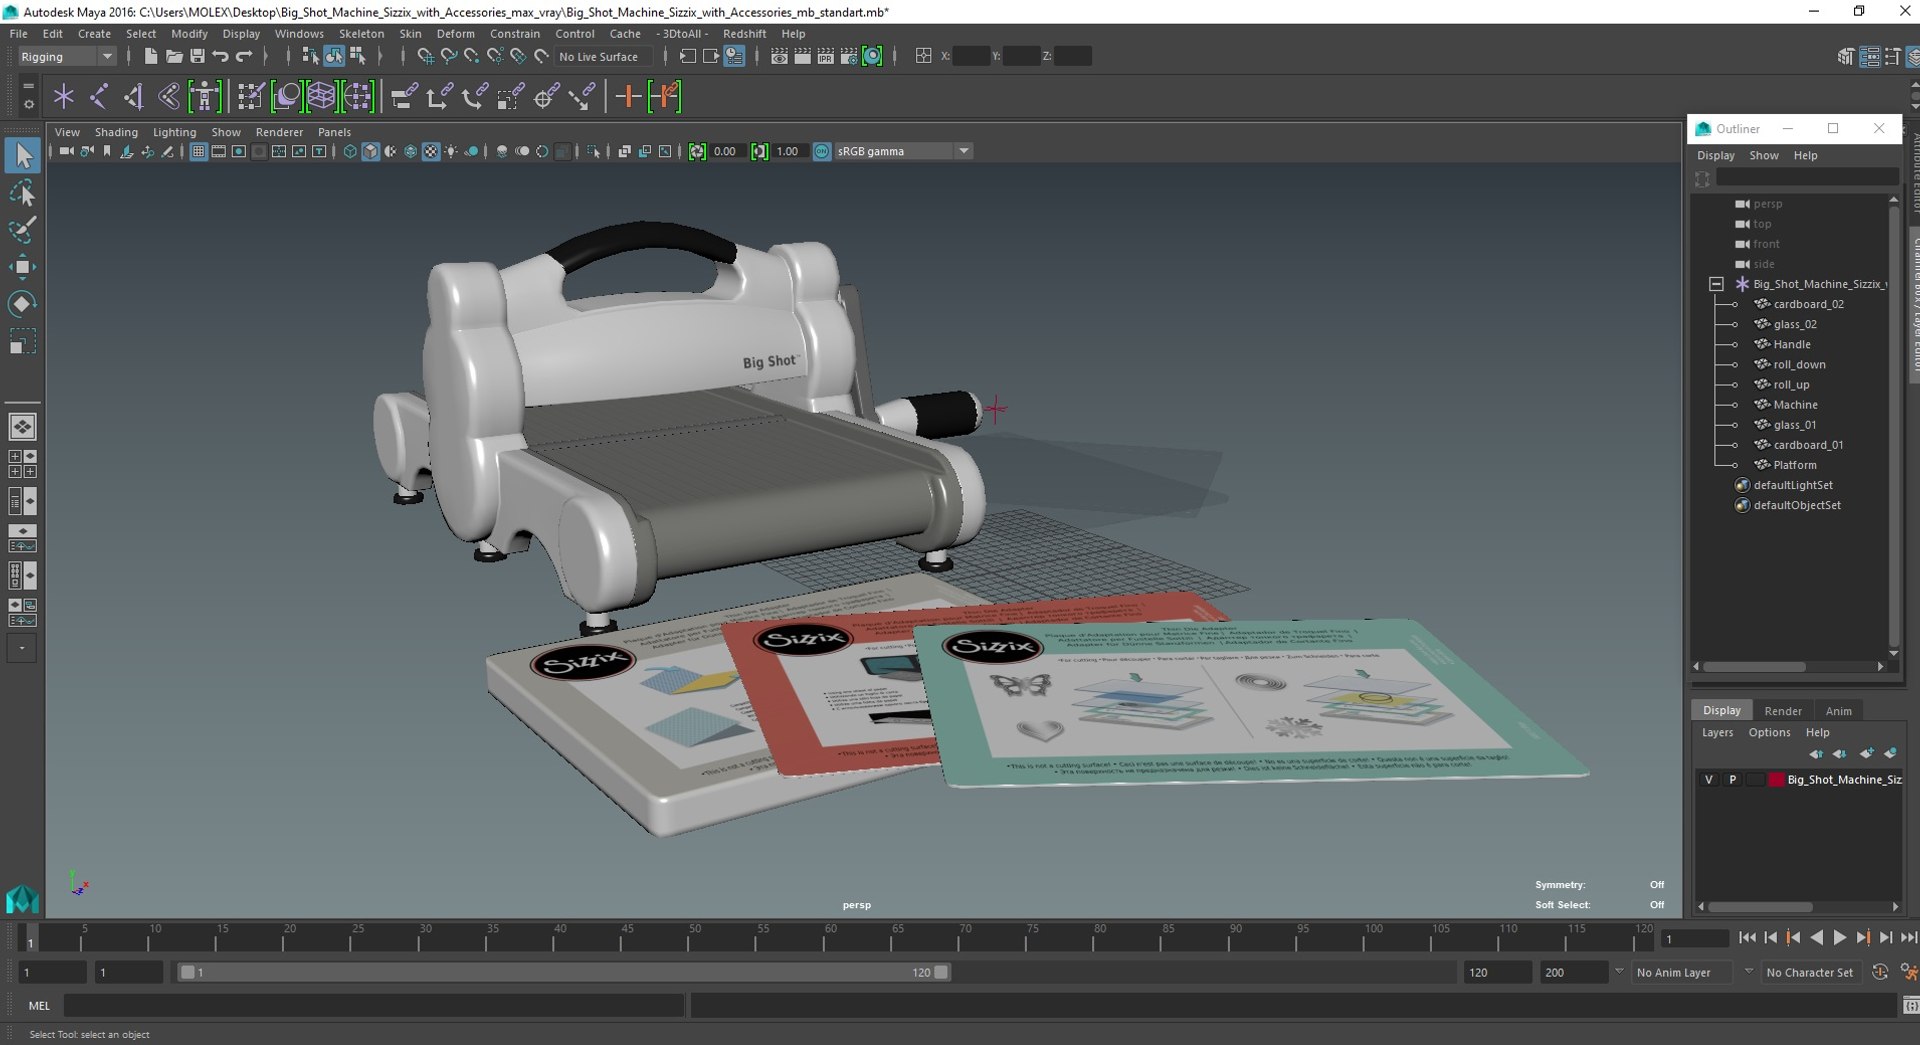Select the roll_down node in Outliner

(1799, 364)
